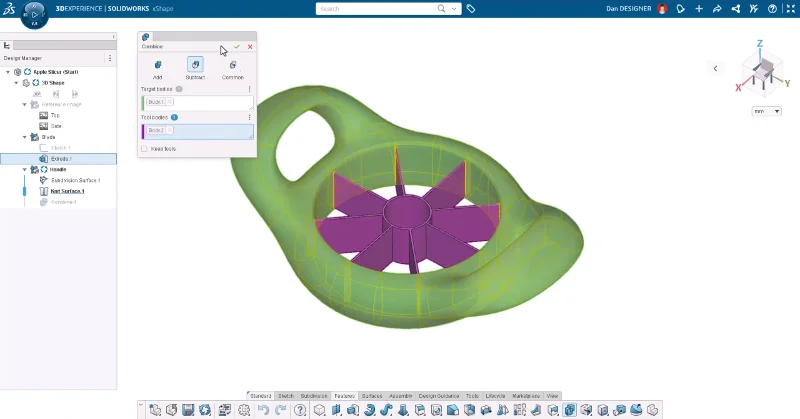Screen dimensions: 800x419
Task: Remove Body.1 from Target bodies
Action: click(170, 102)
